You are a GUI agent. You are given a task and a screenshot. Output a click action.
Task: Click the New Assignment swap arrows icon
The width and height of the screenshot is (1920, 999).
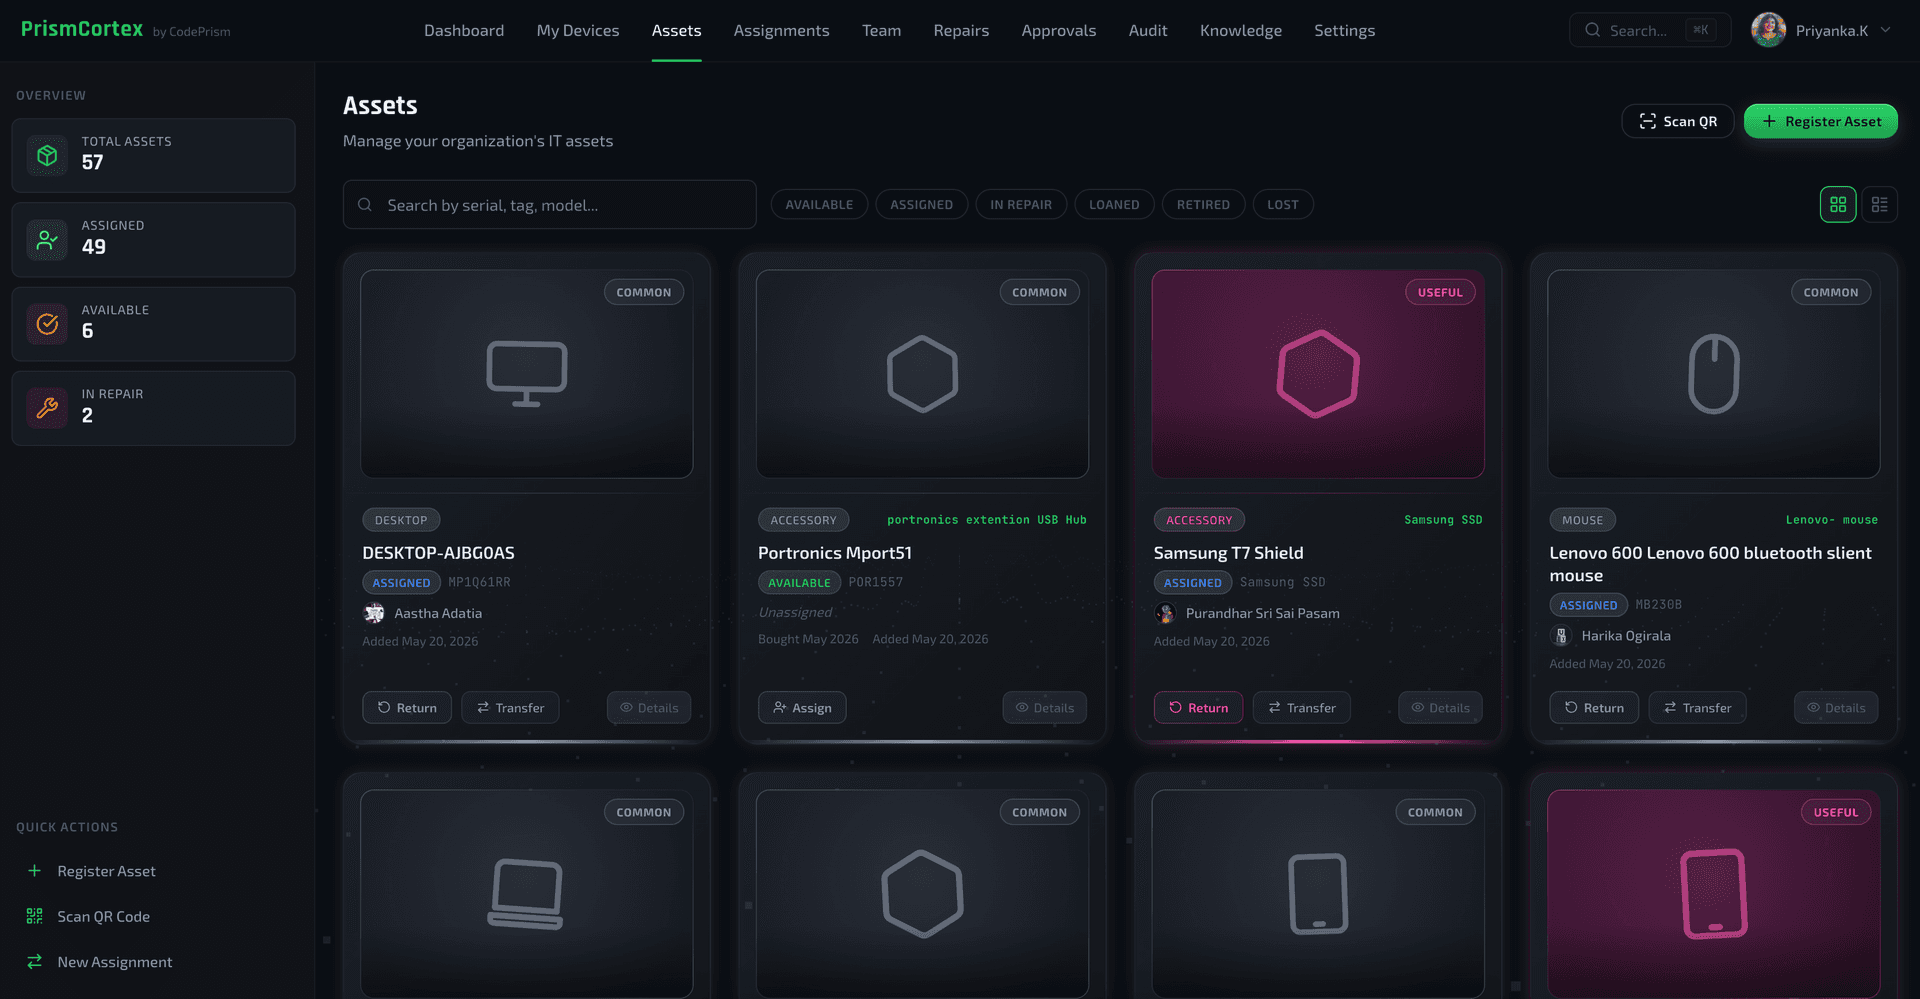click(x=34, y=962)
